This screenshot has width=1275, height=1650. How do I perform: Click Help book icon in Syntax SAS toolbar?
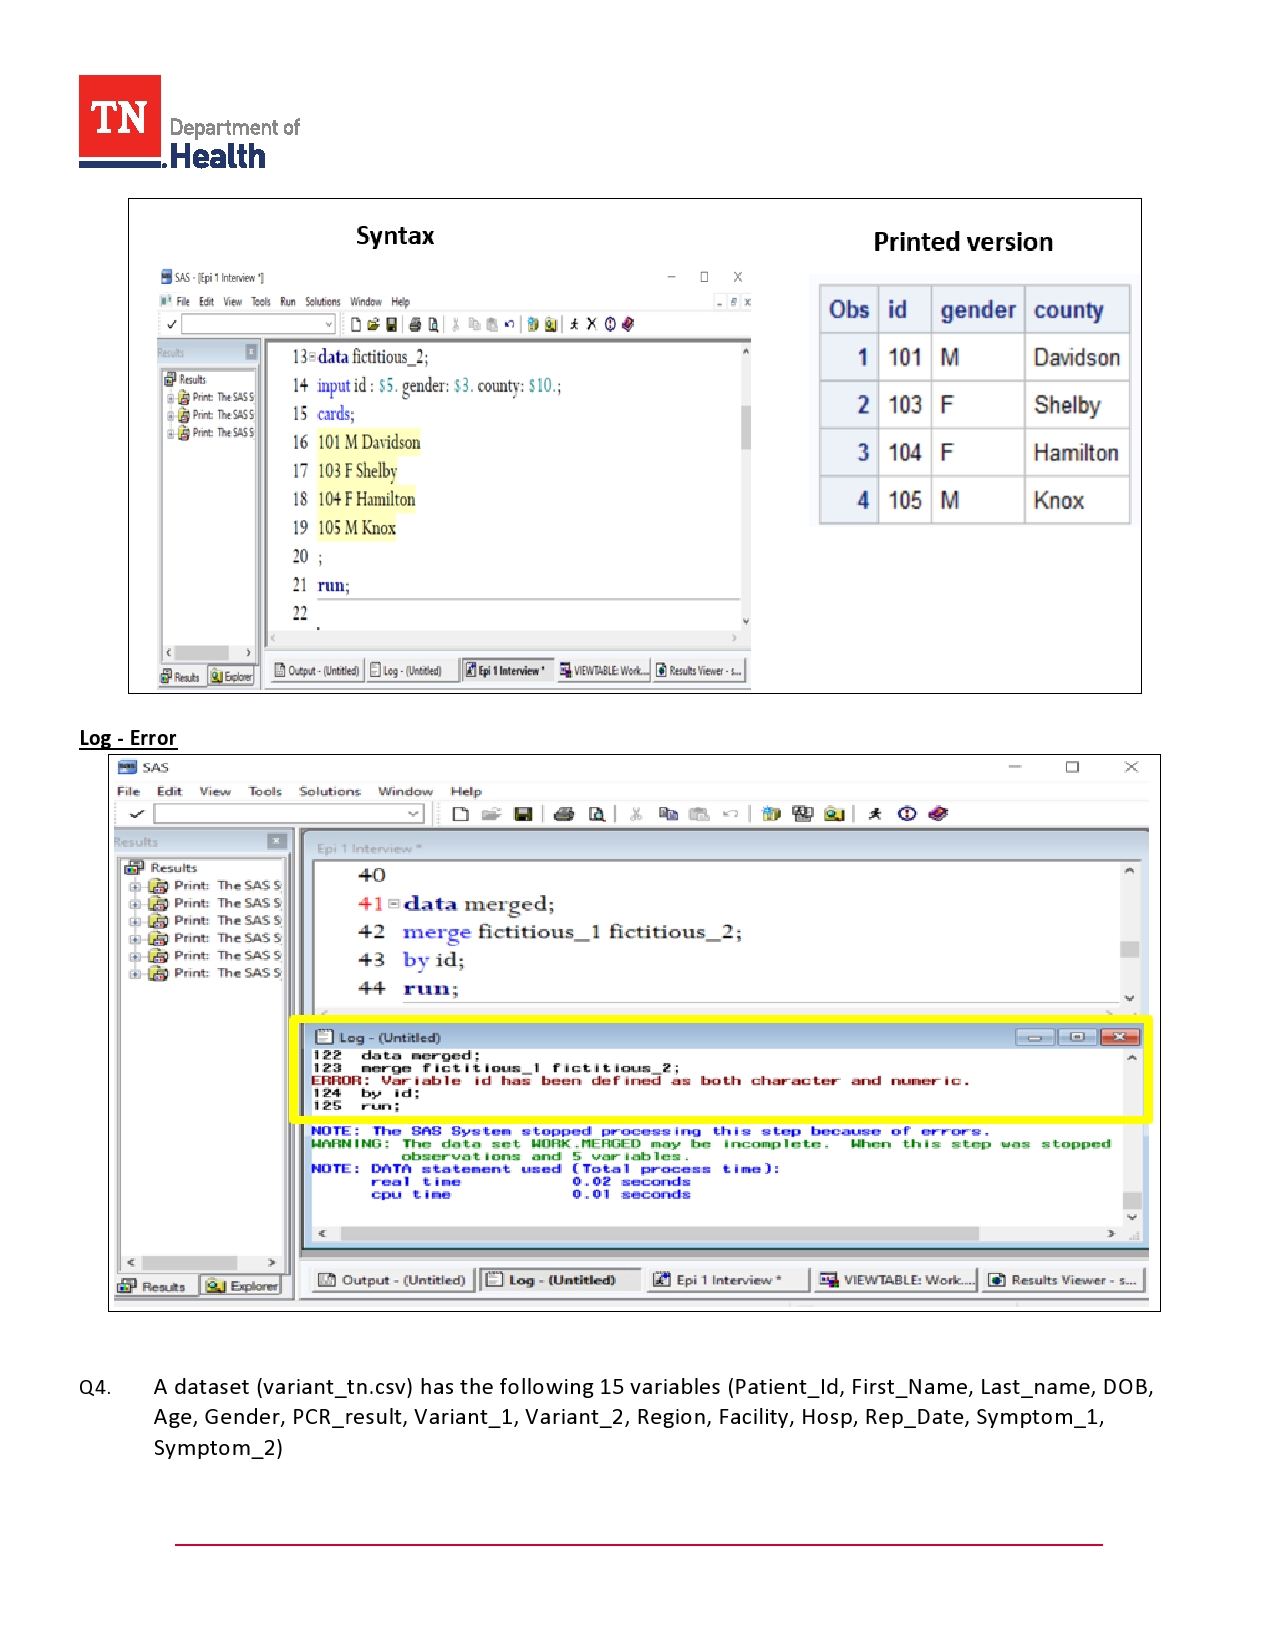(x=628, y=324)
